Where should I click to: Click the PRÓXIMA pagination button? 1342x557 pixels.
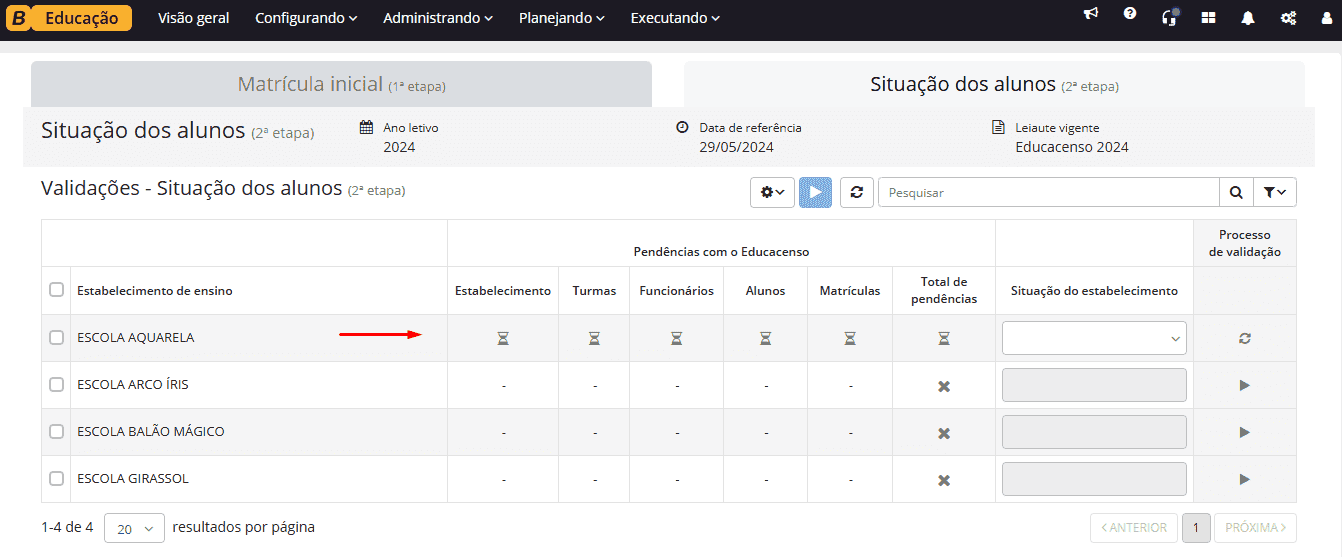coord(1256,528)
